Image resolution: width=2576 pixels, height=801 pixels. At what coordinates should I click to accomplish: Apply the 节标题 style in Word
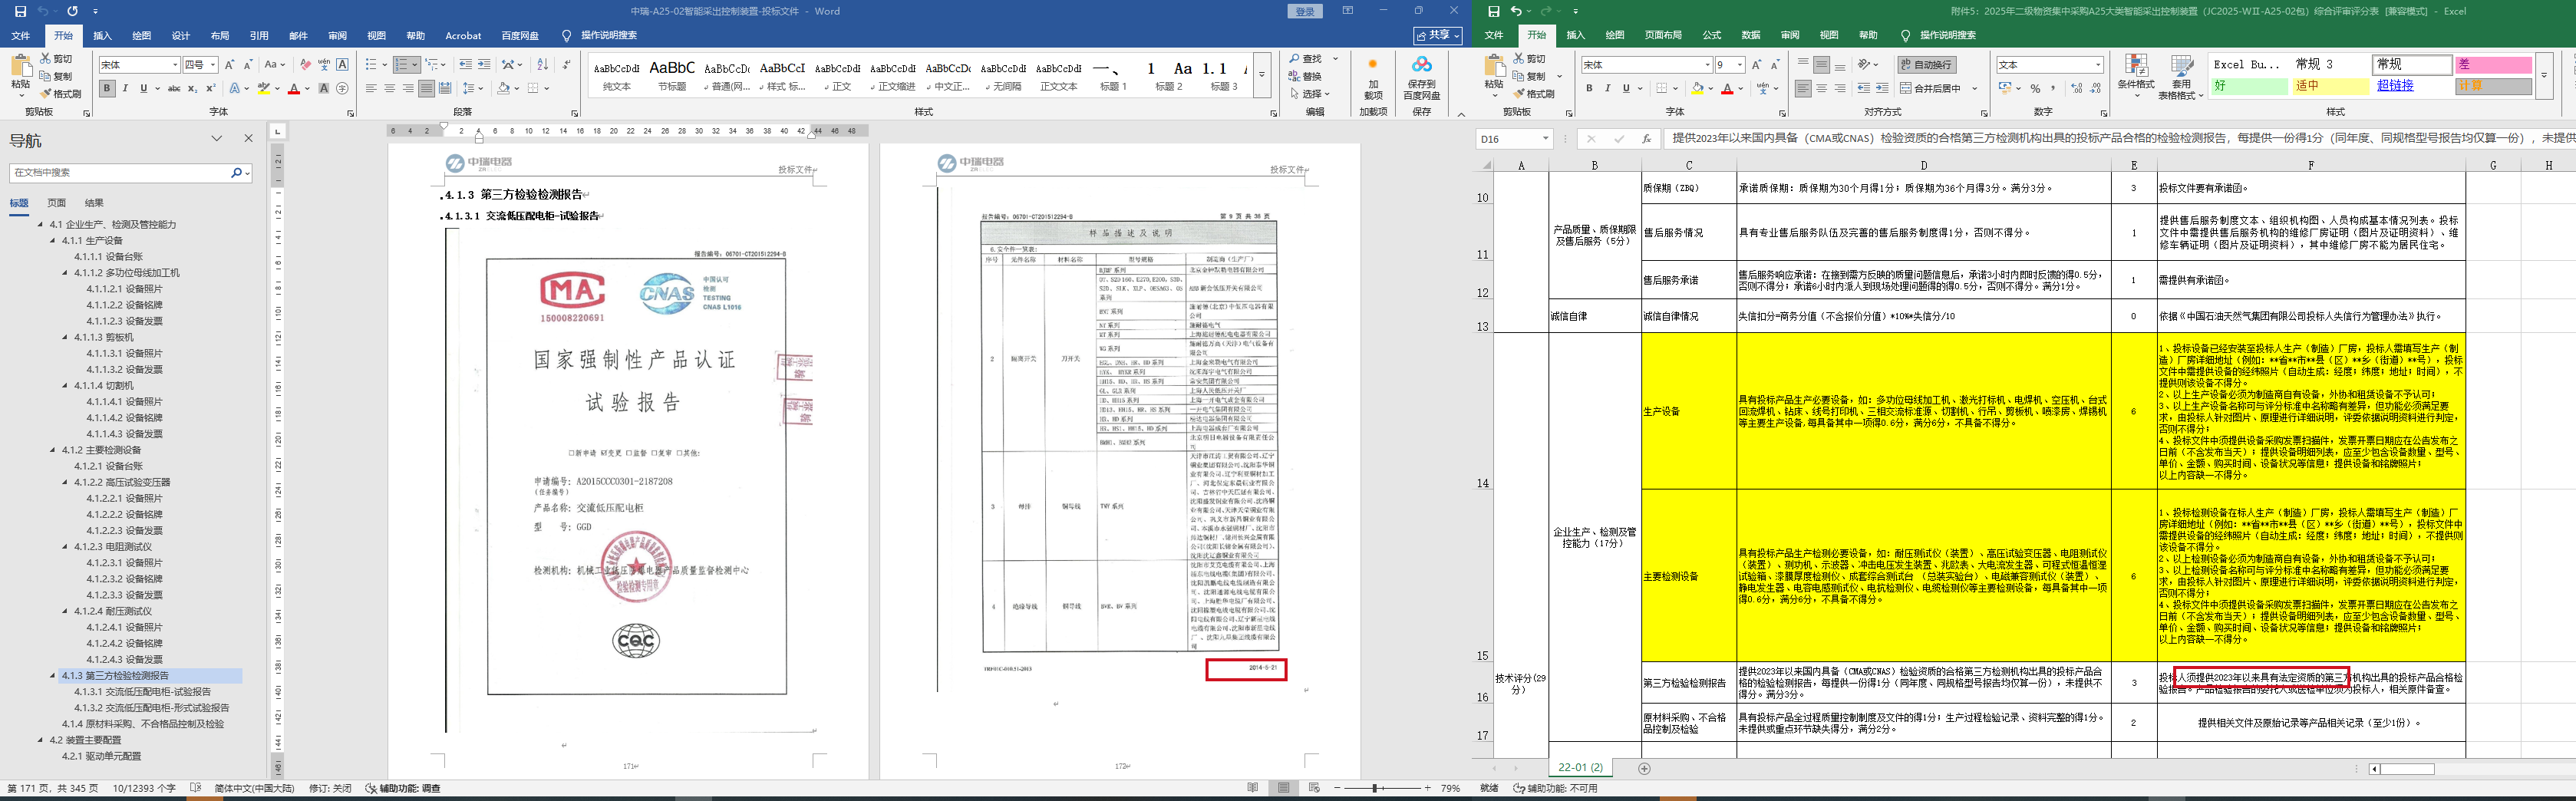tap(672, 75)
